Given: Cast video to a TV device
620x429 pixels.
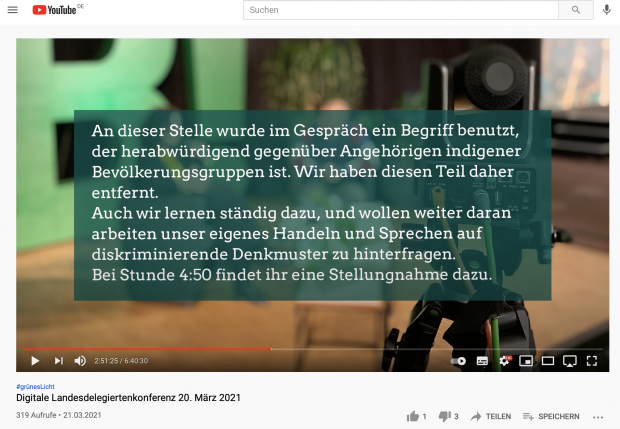Looking at the screenshot, I should 569,360.
